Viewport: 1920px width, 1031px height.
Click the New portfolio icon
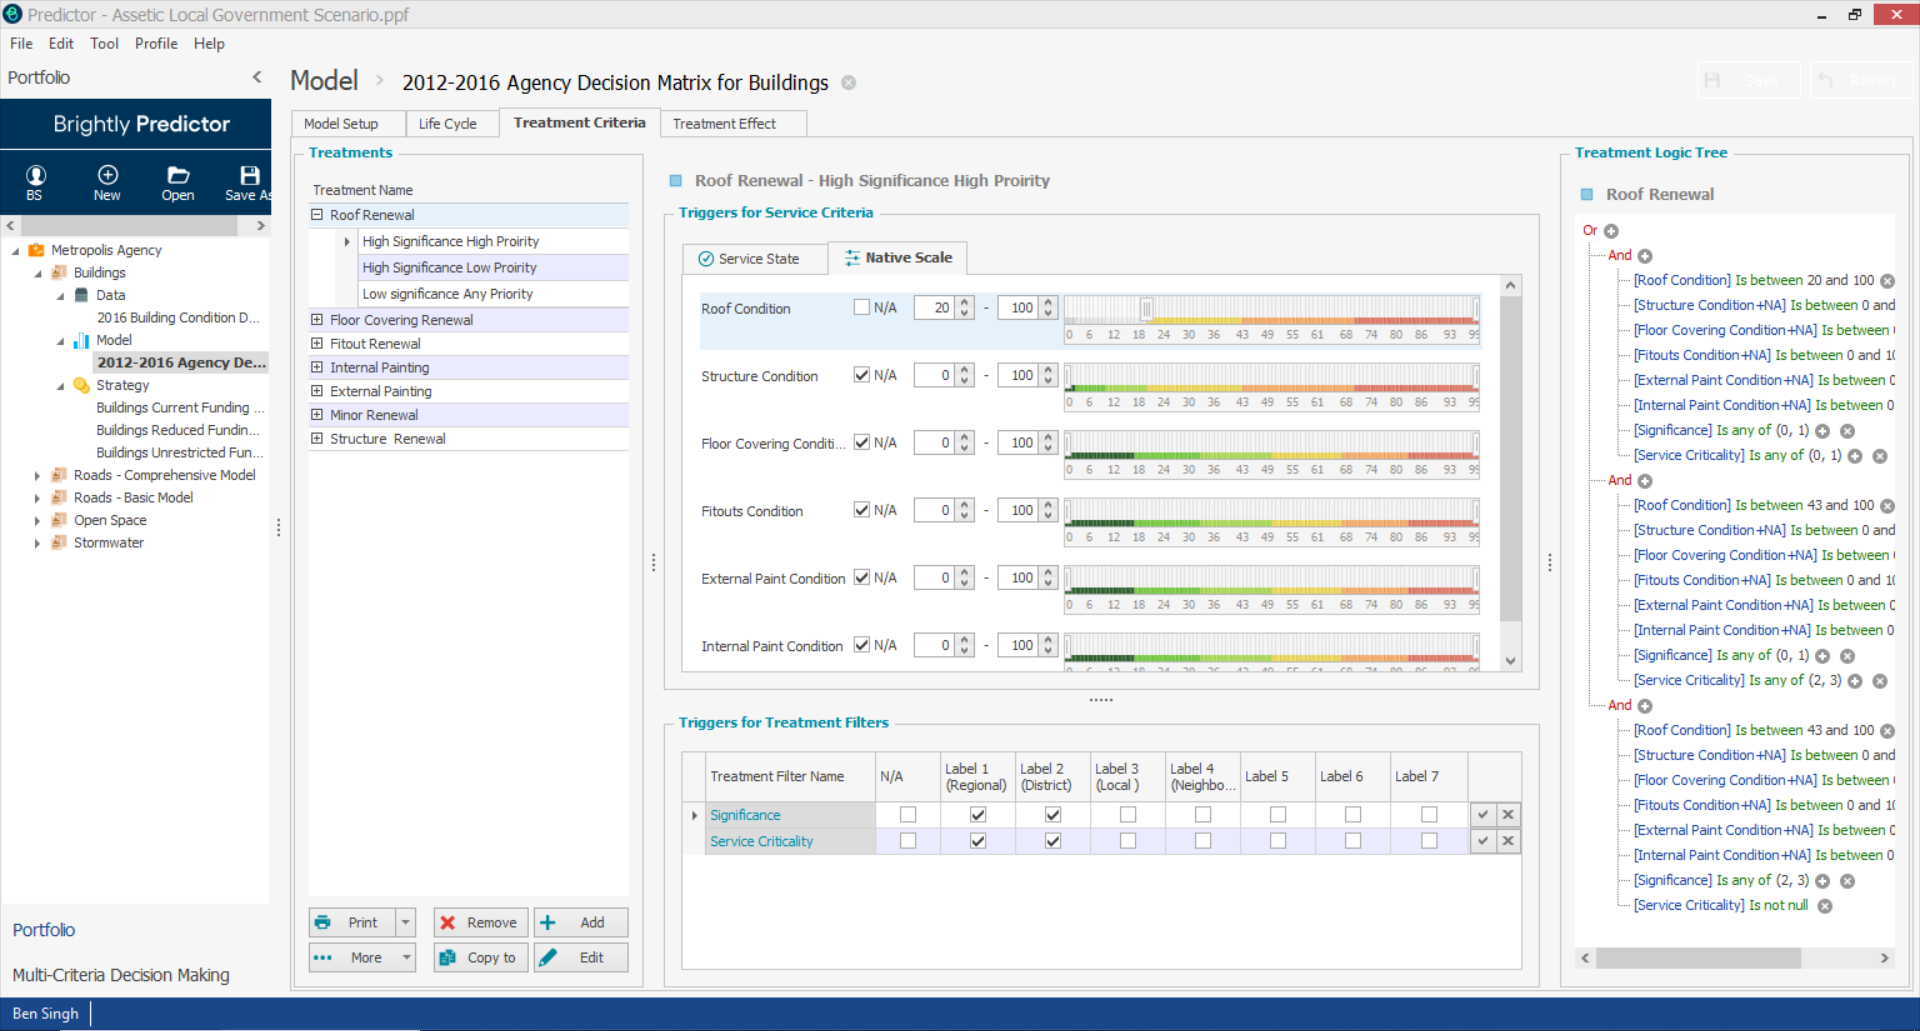[107, 182]
